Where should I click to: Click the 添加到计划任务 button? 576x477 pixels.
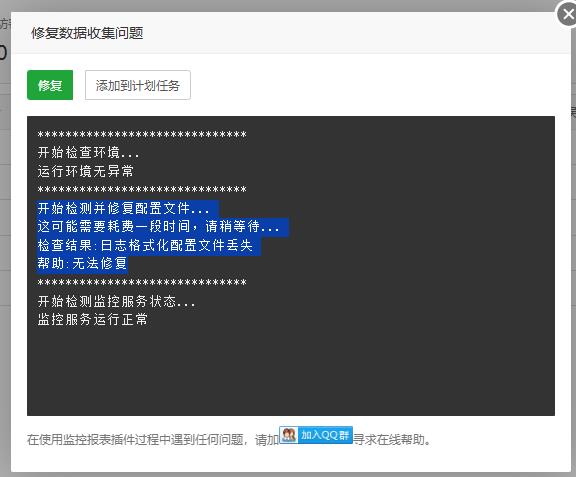[x=138, y=85]
